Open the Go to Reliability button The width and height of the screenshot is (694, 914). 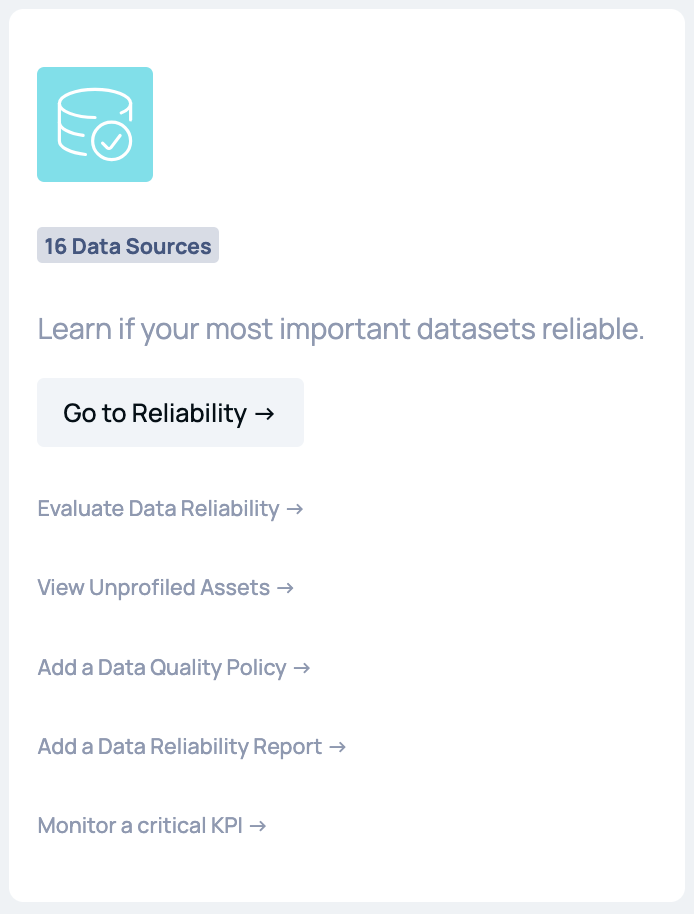pyautogui.click(x=170, y=413)
